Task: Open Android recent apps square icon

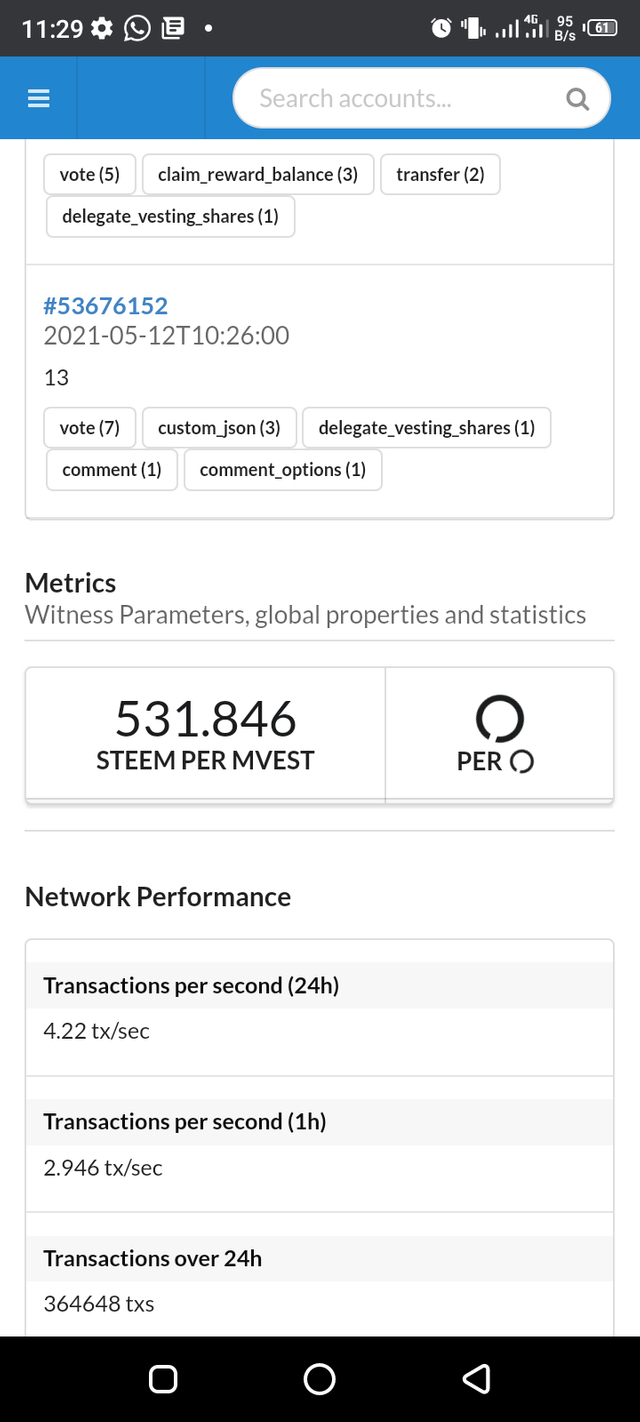Action: pos(163,1379)
